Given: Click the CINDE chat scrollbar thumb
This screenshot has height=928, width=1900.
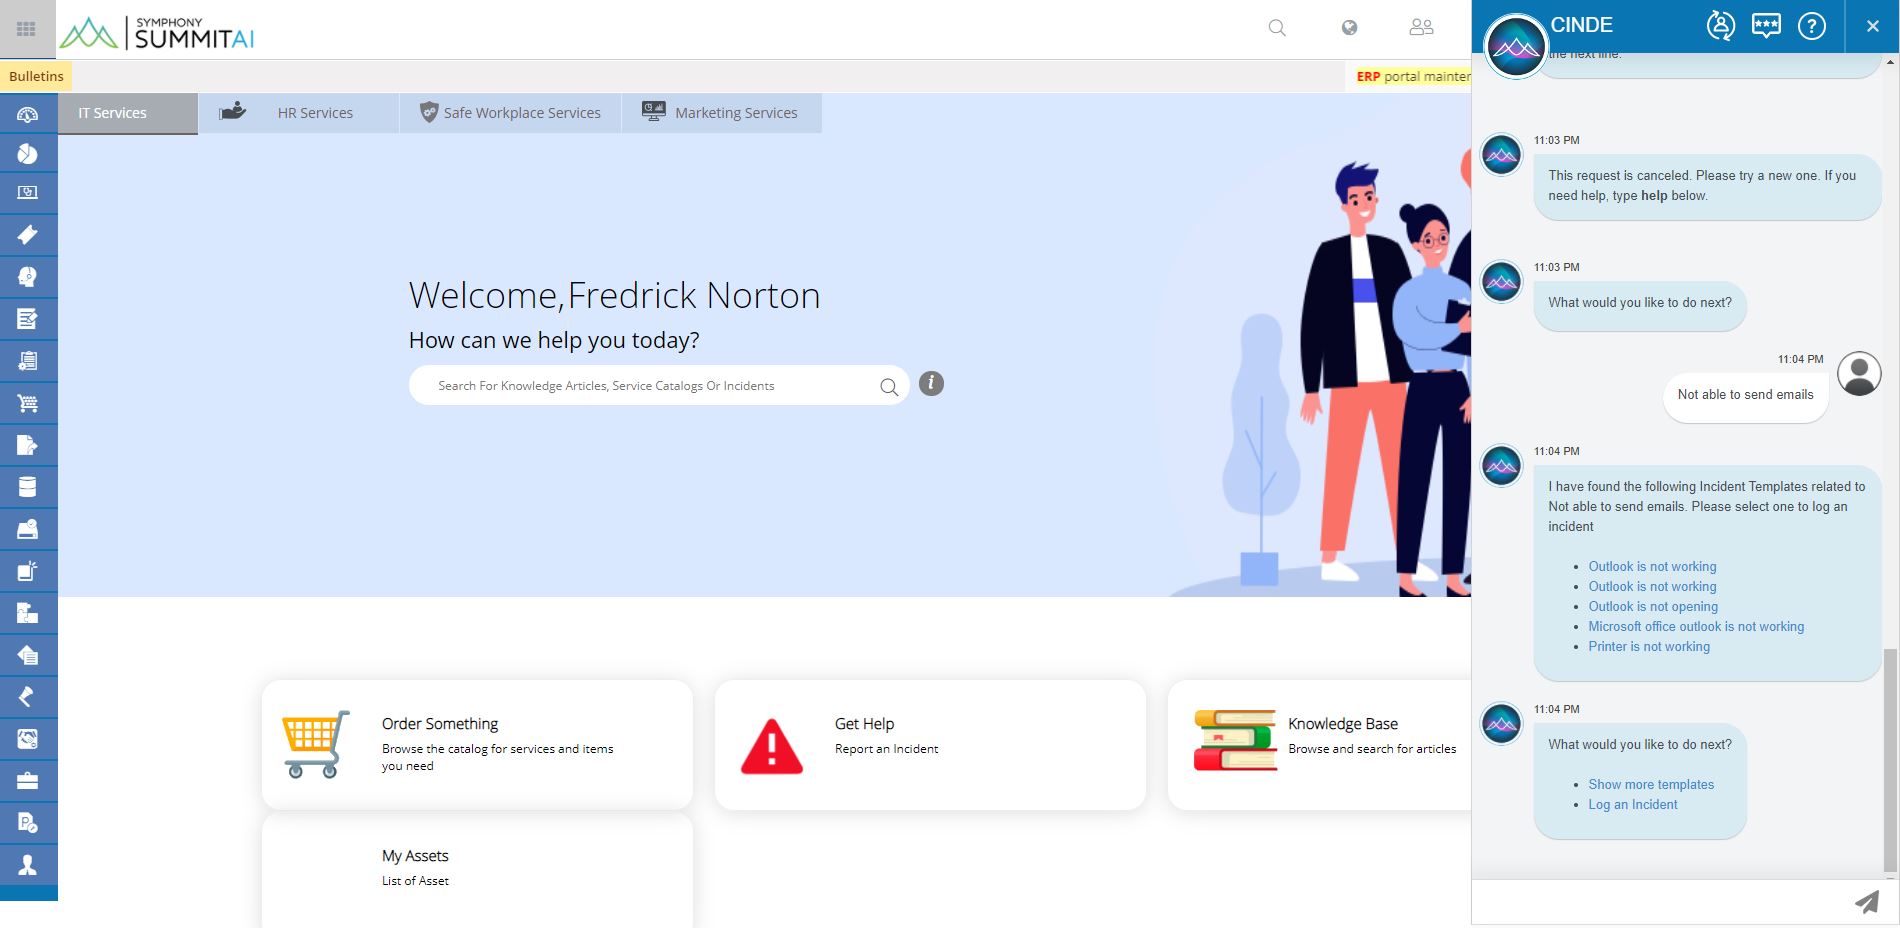Looking at the screenshot, I should 1890,760.
